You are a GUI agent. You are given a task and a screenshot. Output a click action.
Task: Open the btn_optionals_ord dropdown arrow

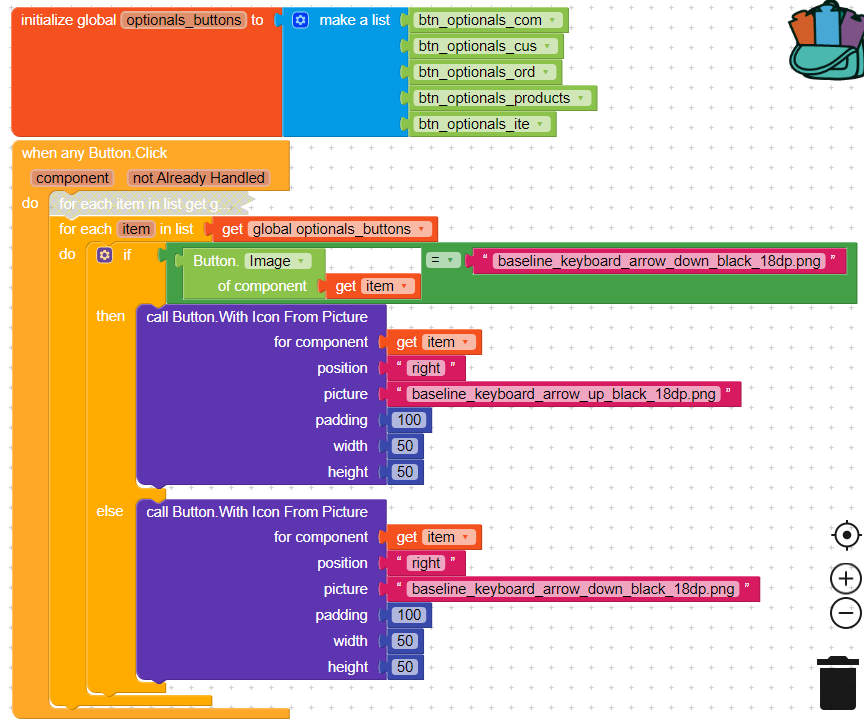546,72
